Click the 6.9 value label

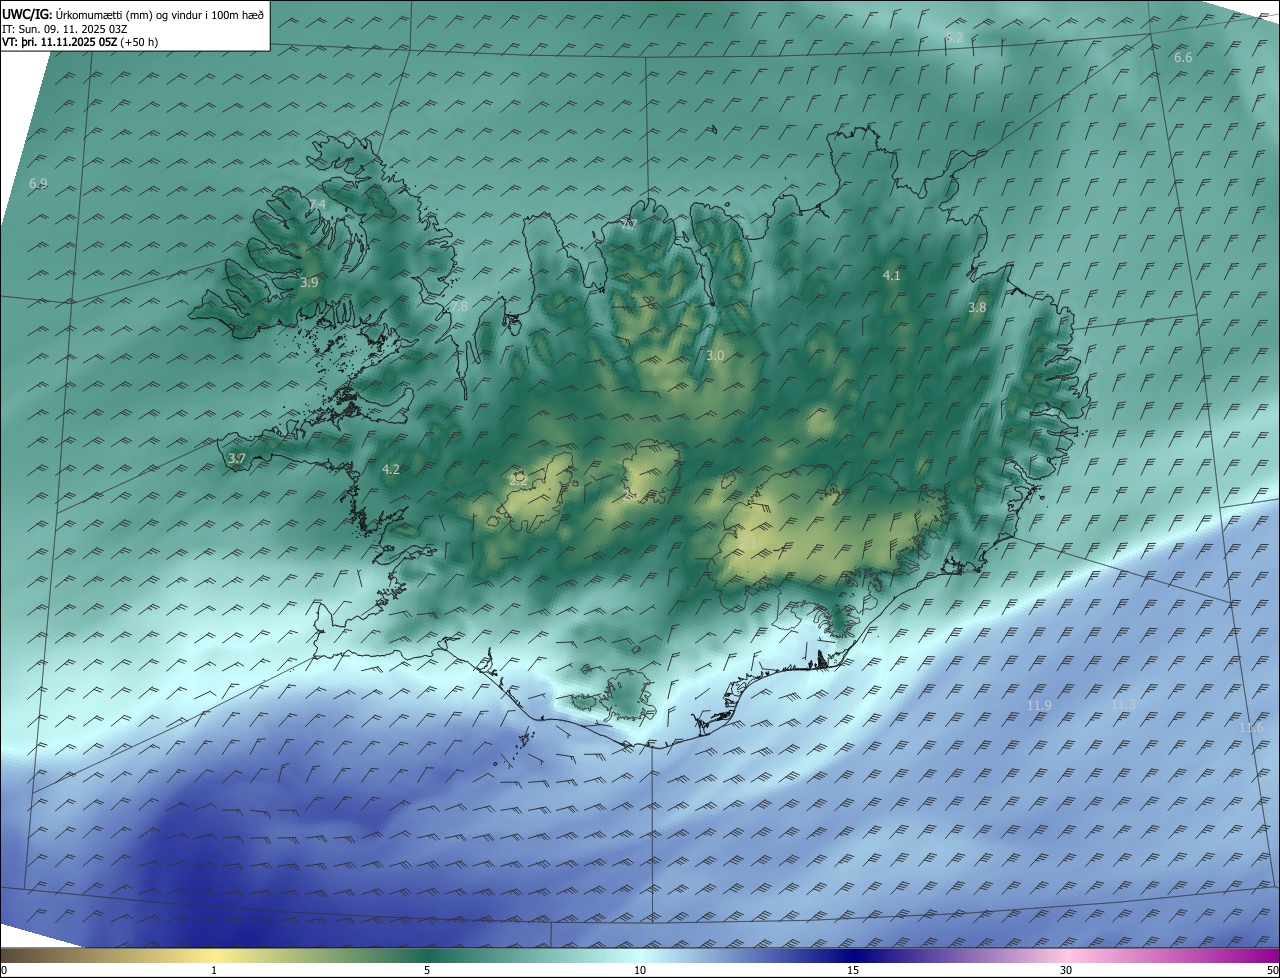(x=38, y=184)
